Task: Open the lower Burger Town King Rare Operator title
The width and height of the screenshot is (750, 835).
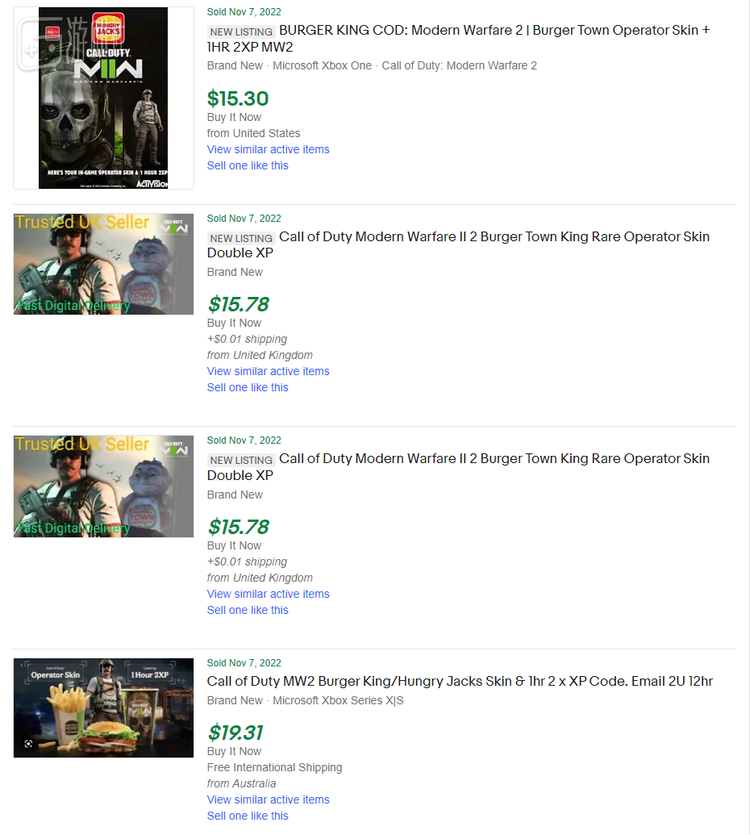Action: 458,467
